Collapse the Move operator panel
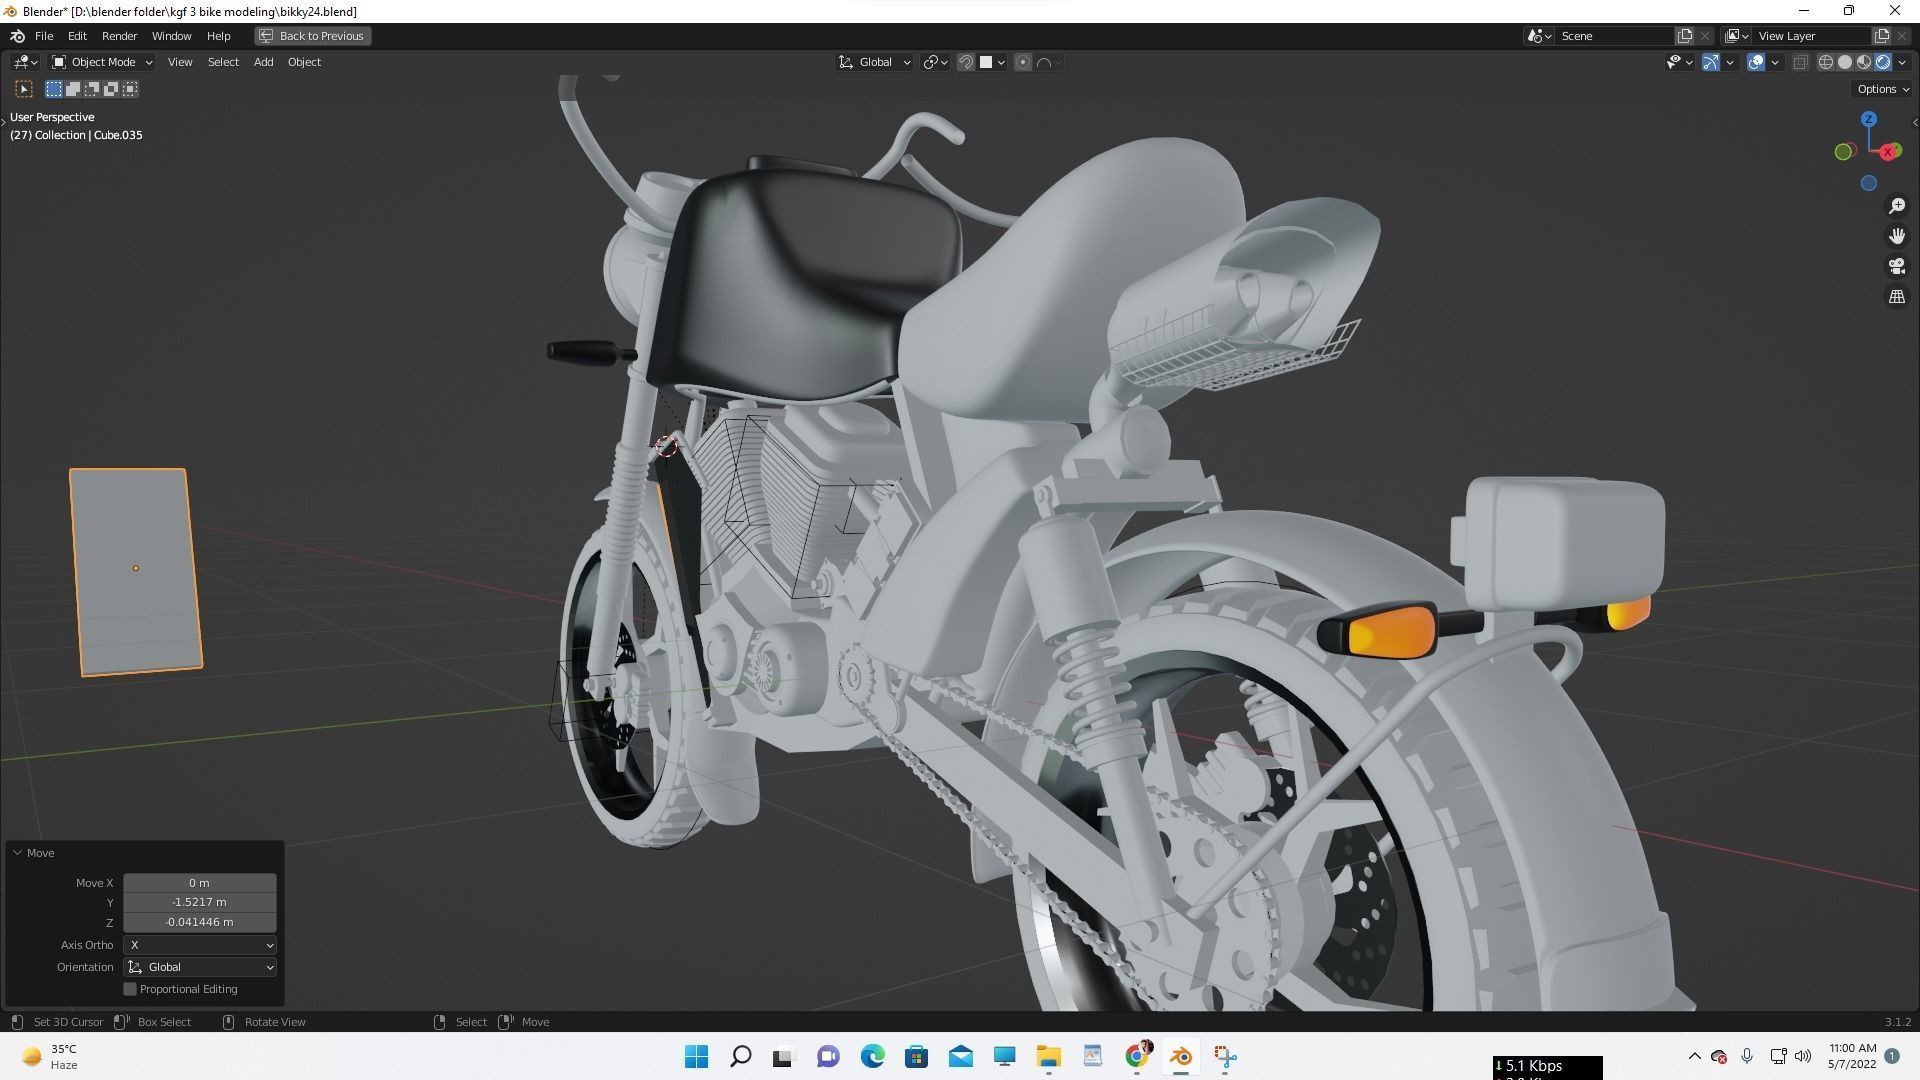The width and height of the screenshot is (1920, 1080). (x=17, y=852)
